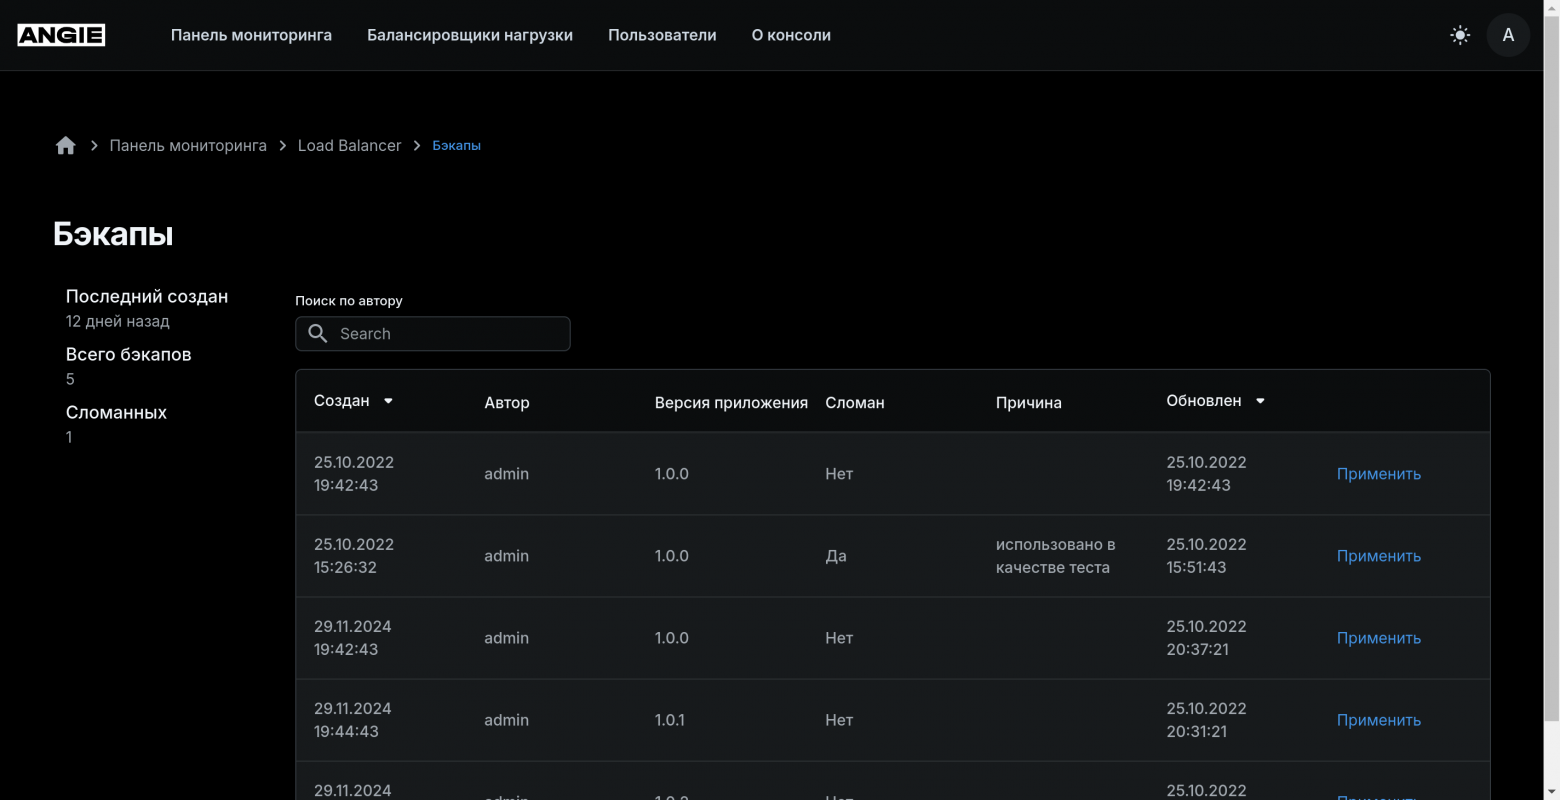
Task: Open Балансировщики нагрузки menu item
Action: tap(470, 35)
